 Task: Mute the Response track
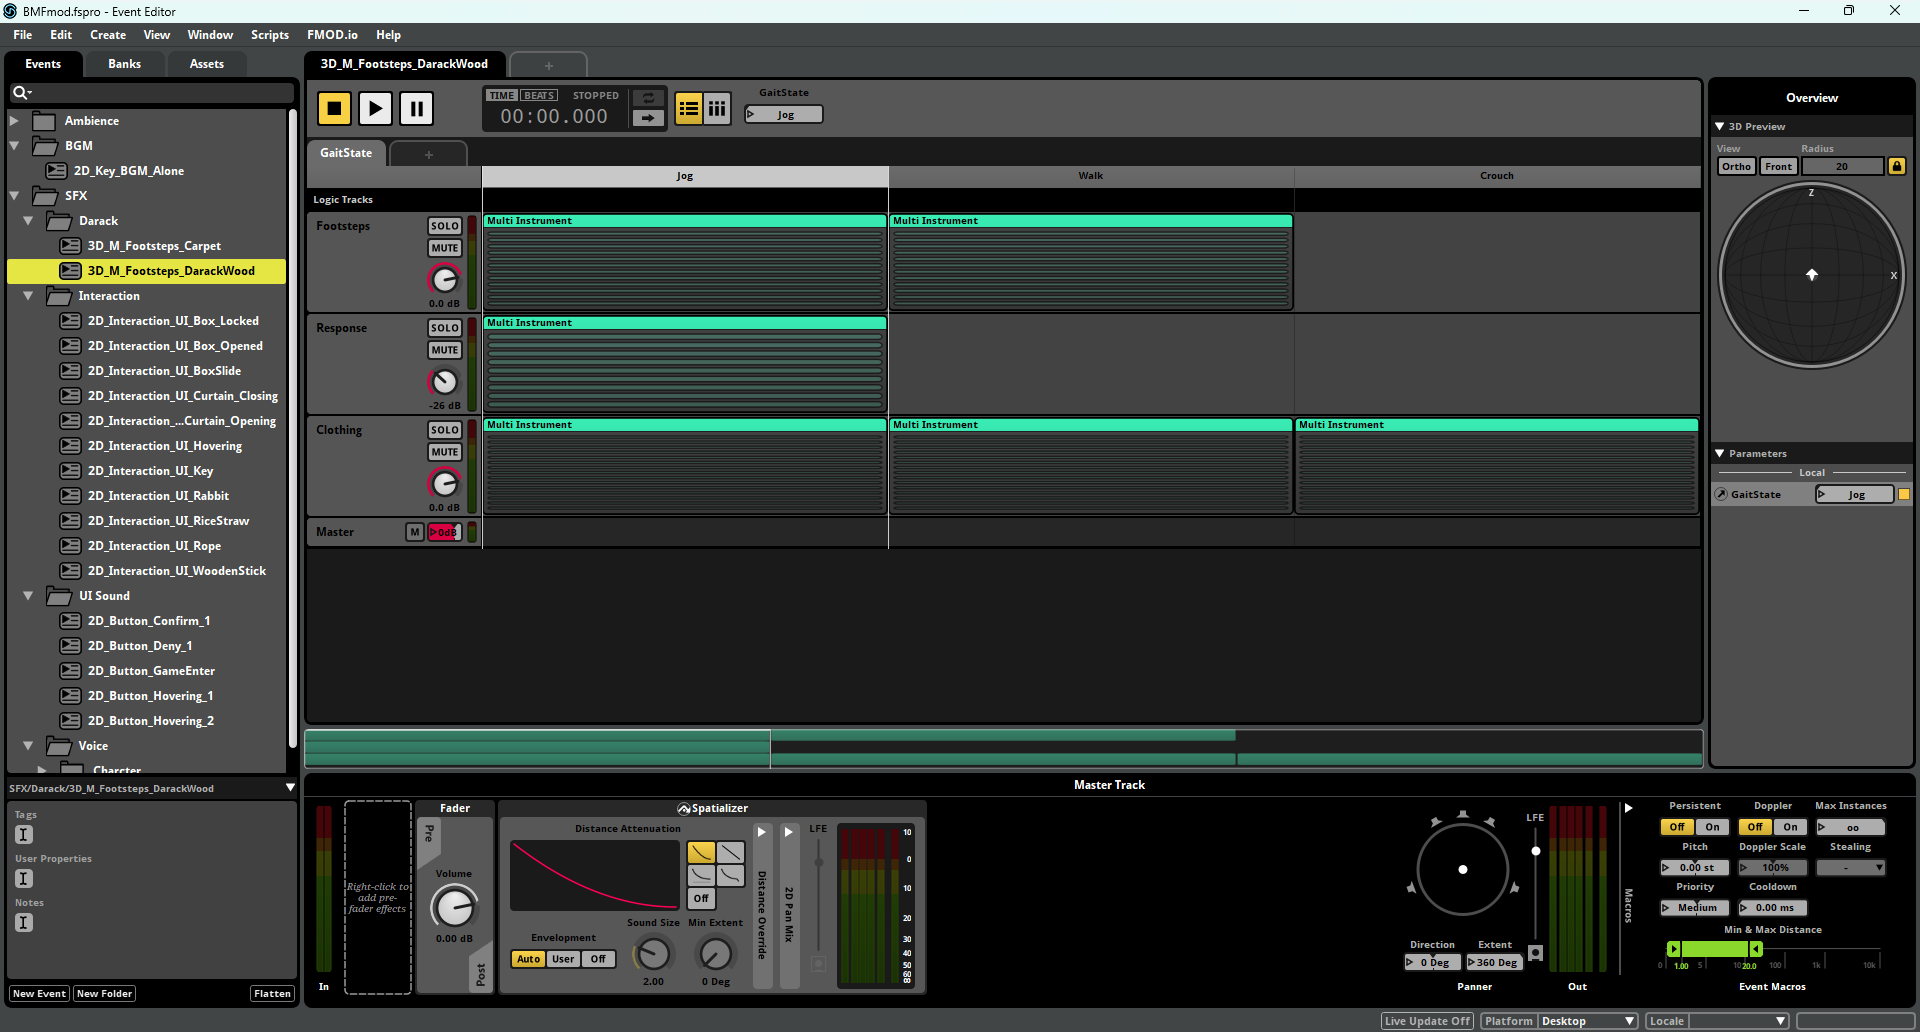click(444, 350)
